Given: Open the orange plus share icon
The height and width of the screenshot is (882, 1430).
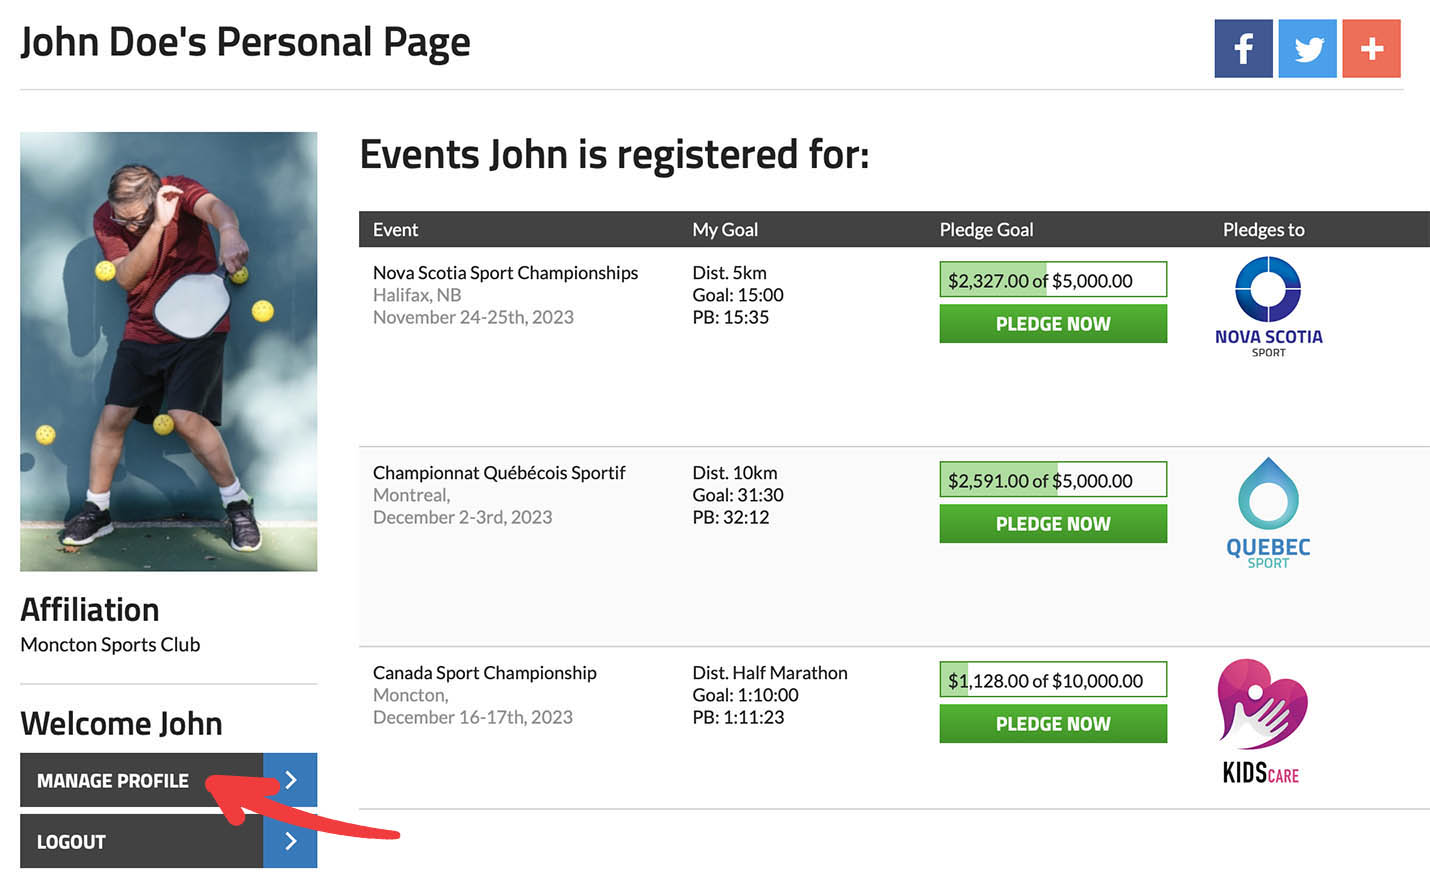Looking at the screenshot, I should pos(1371,48).
